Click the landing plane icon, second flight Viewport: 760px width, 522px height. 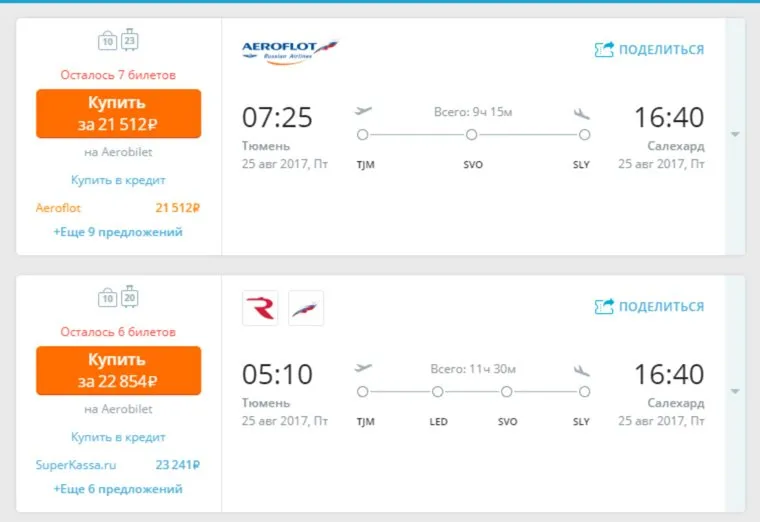point(582,369)
